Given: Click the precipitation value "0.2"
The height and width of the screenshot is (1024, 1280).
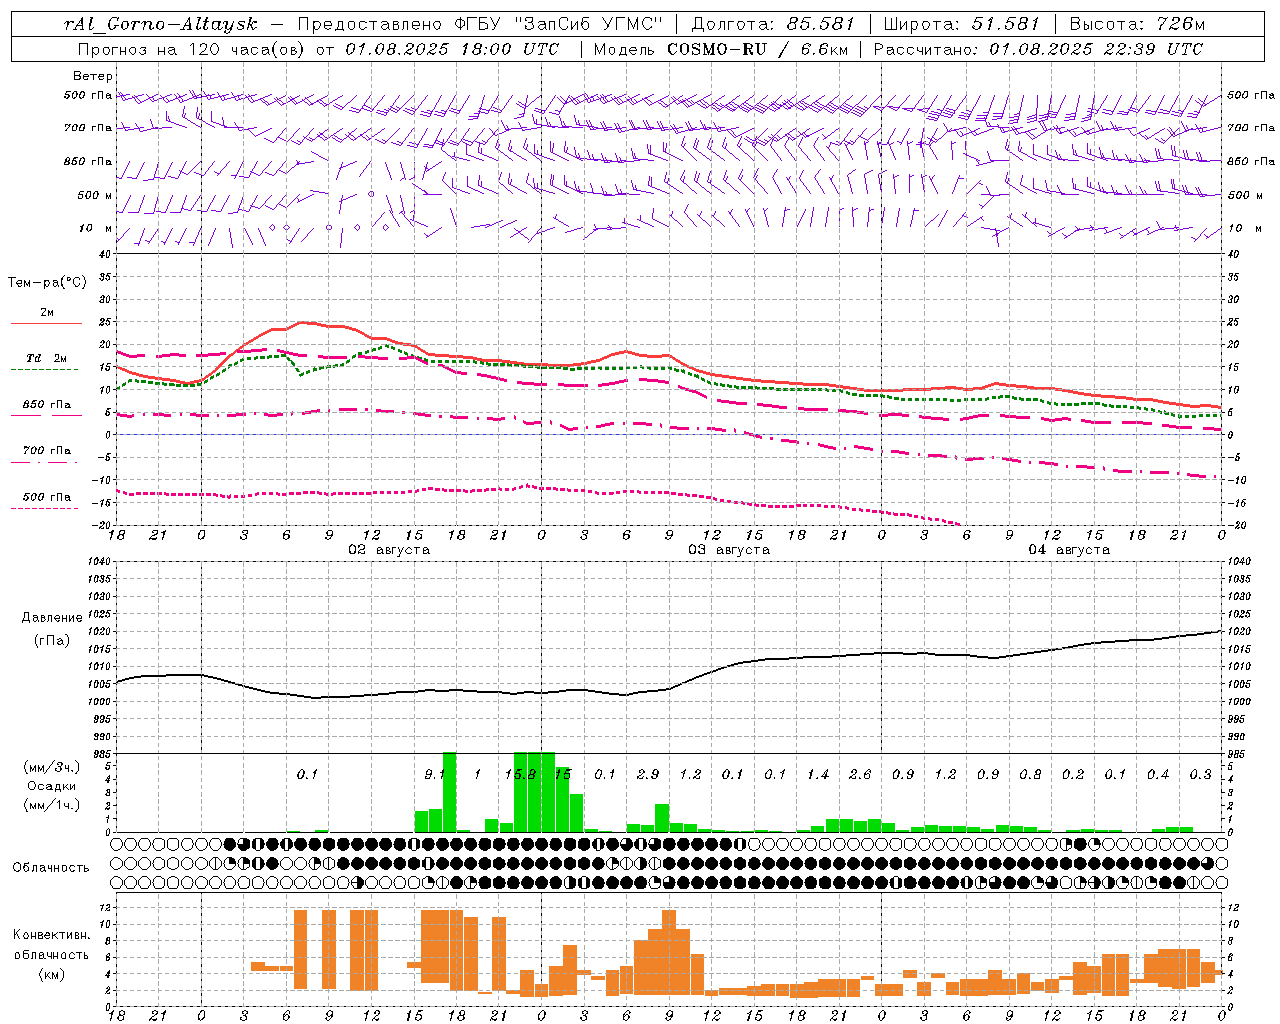Looking at the screenshot, I should 1073,774.
